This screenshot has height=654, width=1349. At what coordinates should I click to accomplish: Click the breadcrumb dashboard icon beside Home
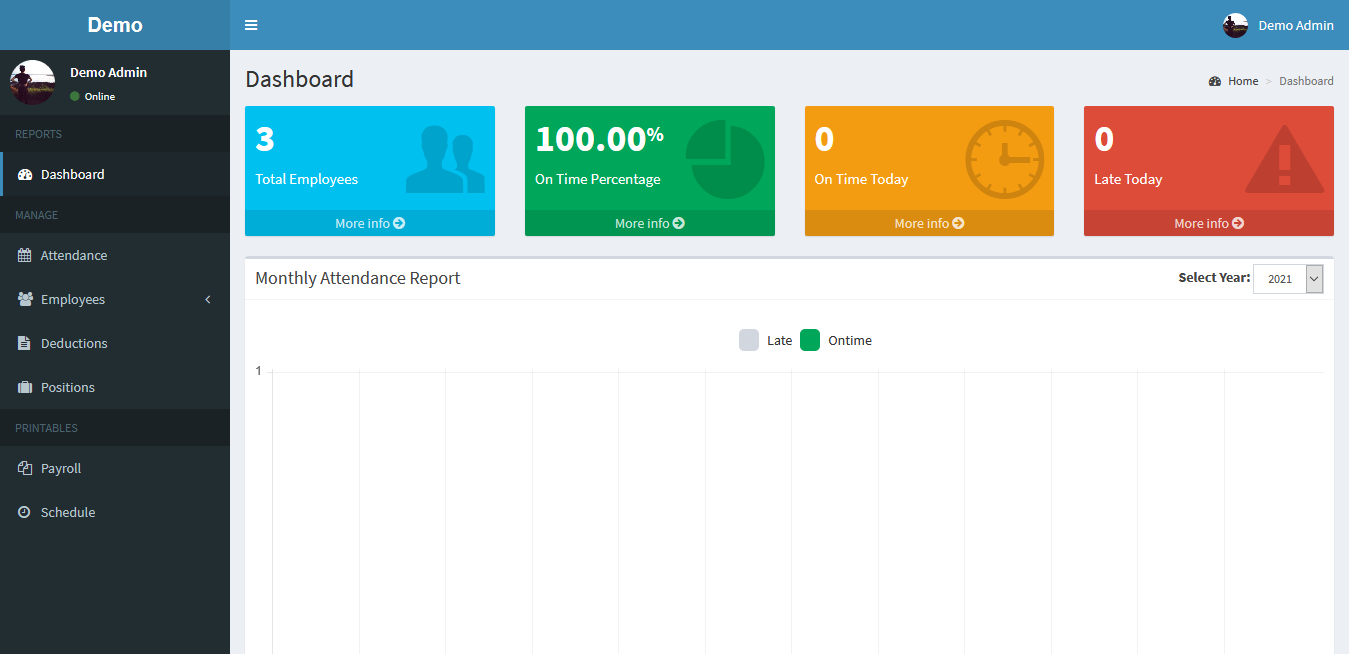1215,81
